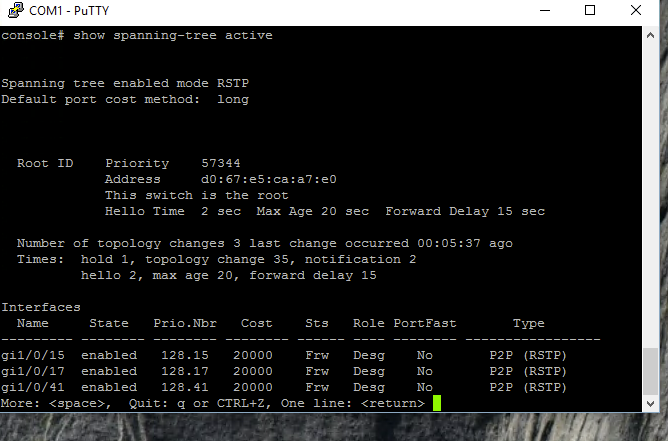Screen dimensions: 668x441
Task: Click the 'PortFast' column header
Action: coord(425,323)
